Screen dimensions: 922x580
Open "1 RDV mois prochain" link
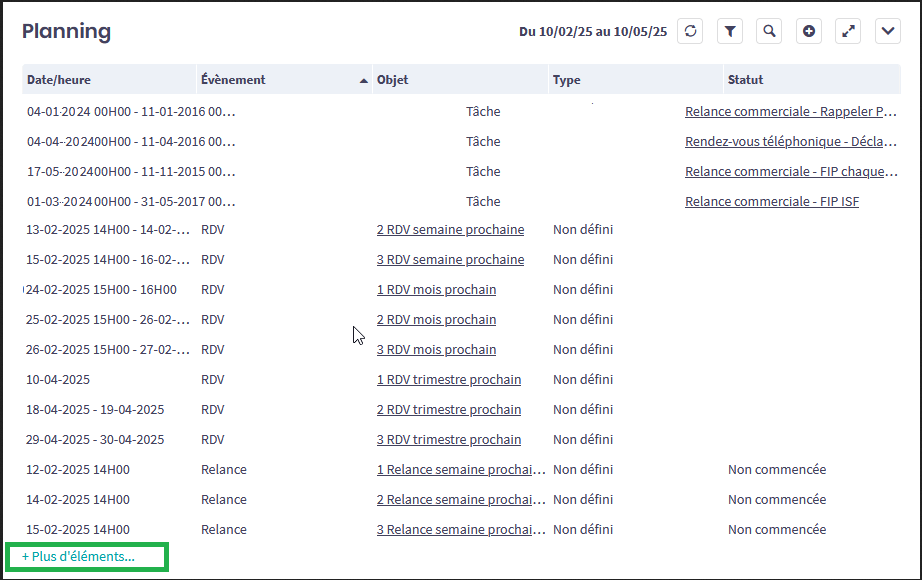(436, 290)
